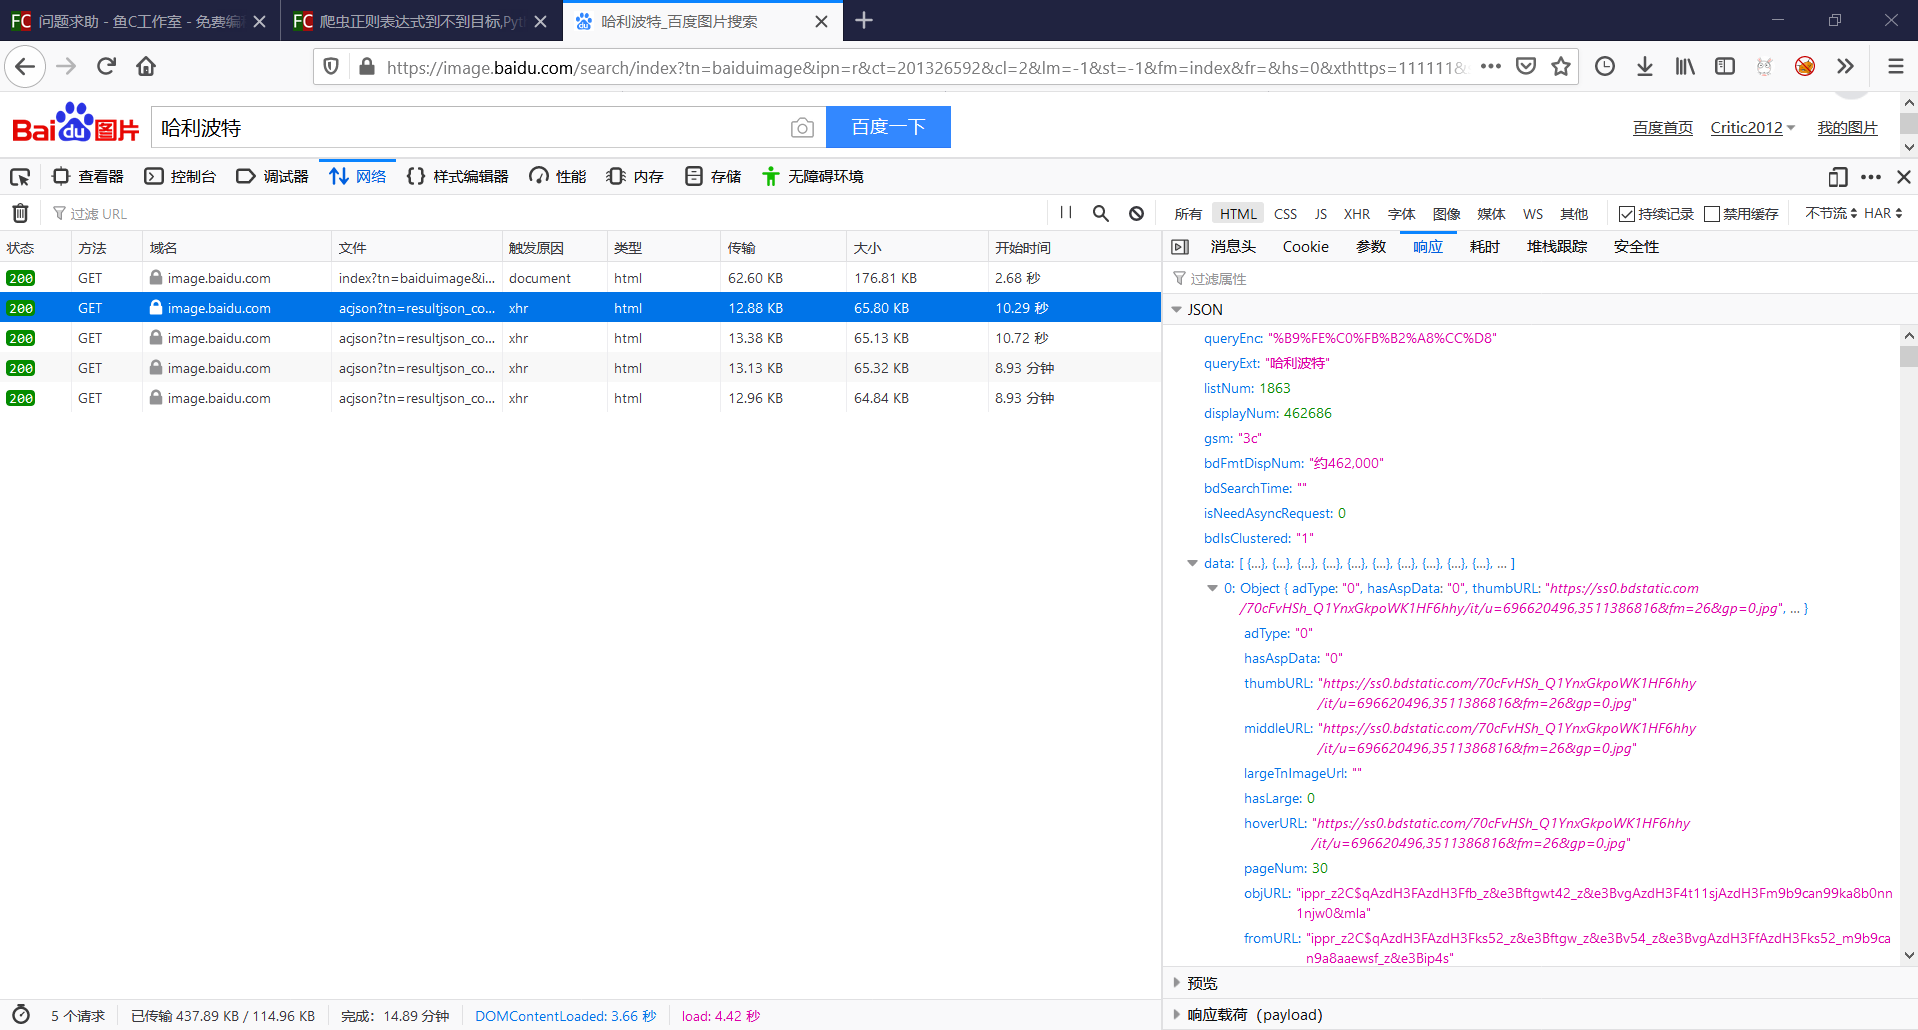Collapse the JSON section
The width and height of the screenshot is (1918, 1030).
point(1177,310)
